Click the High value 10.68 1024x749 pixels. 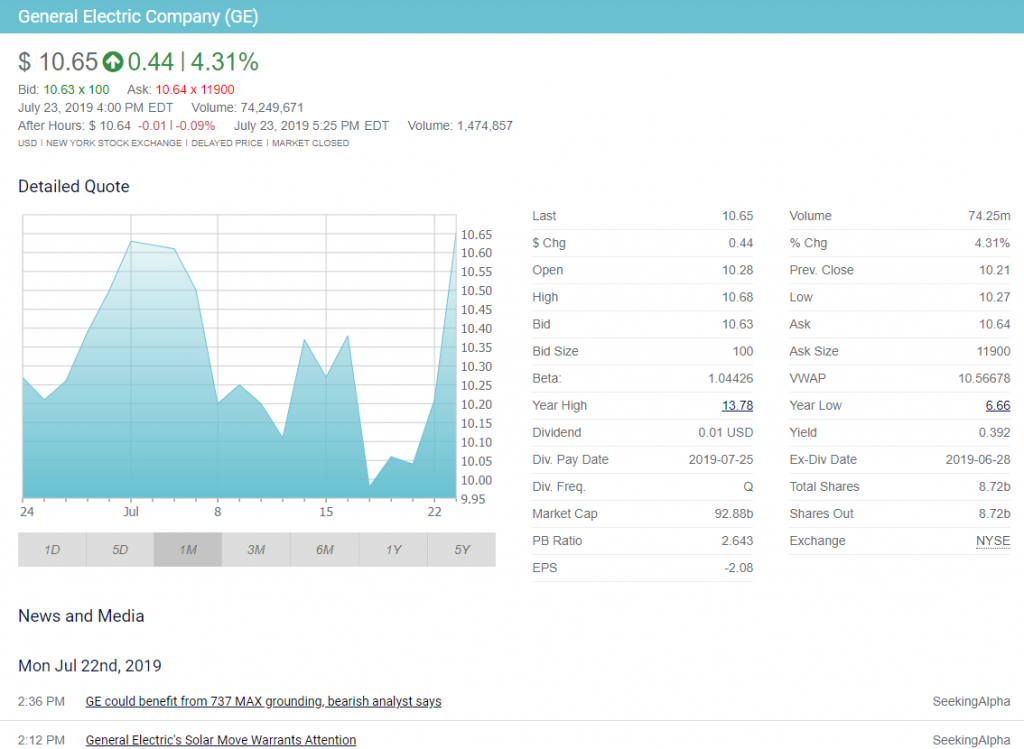coord(737,297)
